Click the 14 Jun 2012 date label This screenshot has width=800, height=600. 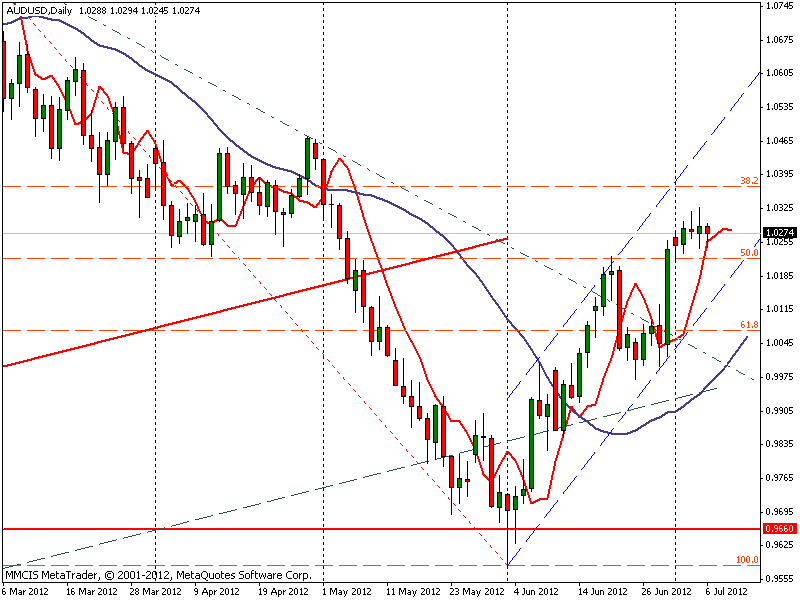[603, 591]
